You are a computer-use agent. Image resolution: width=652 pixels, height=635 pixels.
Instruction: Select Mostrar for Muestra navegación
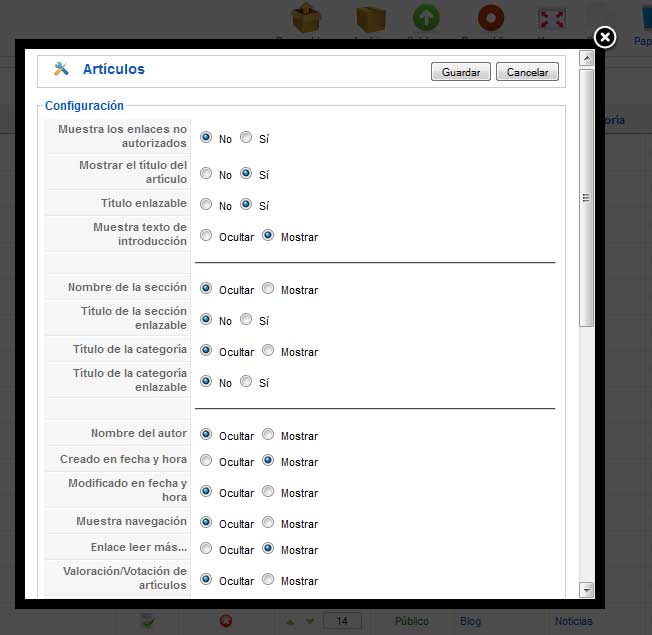(268, 522)
